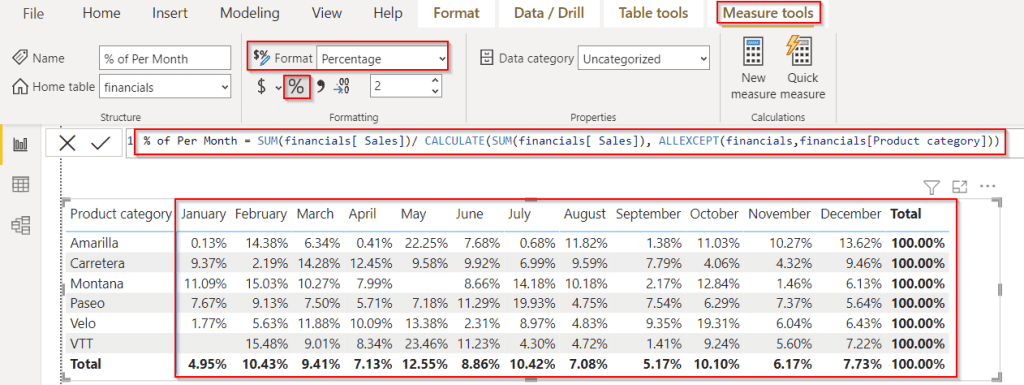1024x385 pixels.
Task: Switch to Data view table icon
Action: pyautogui.click(x=21, y=185)
